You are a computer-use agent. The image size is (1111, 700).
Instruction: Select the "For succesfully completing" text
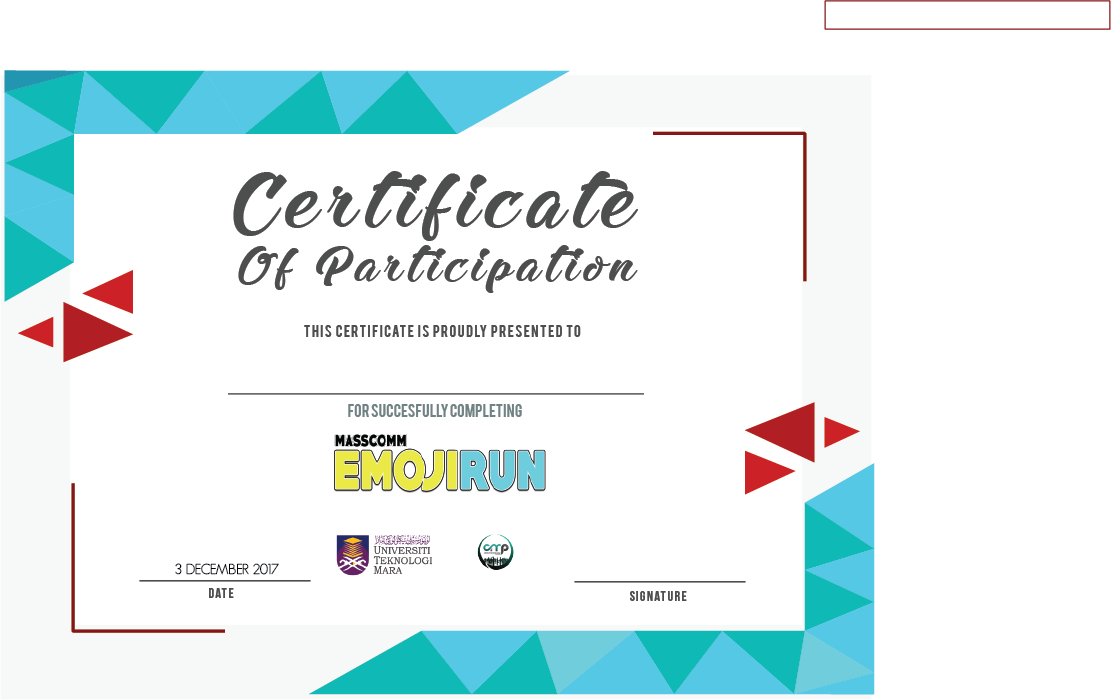point(434,411)
